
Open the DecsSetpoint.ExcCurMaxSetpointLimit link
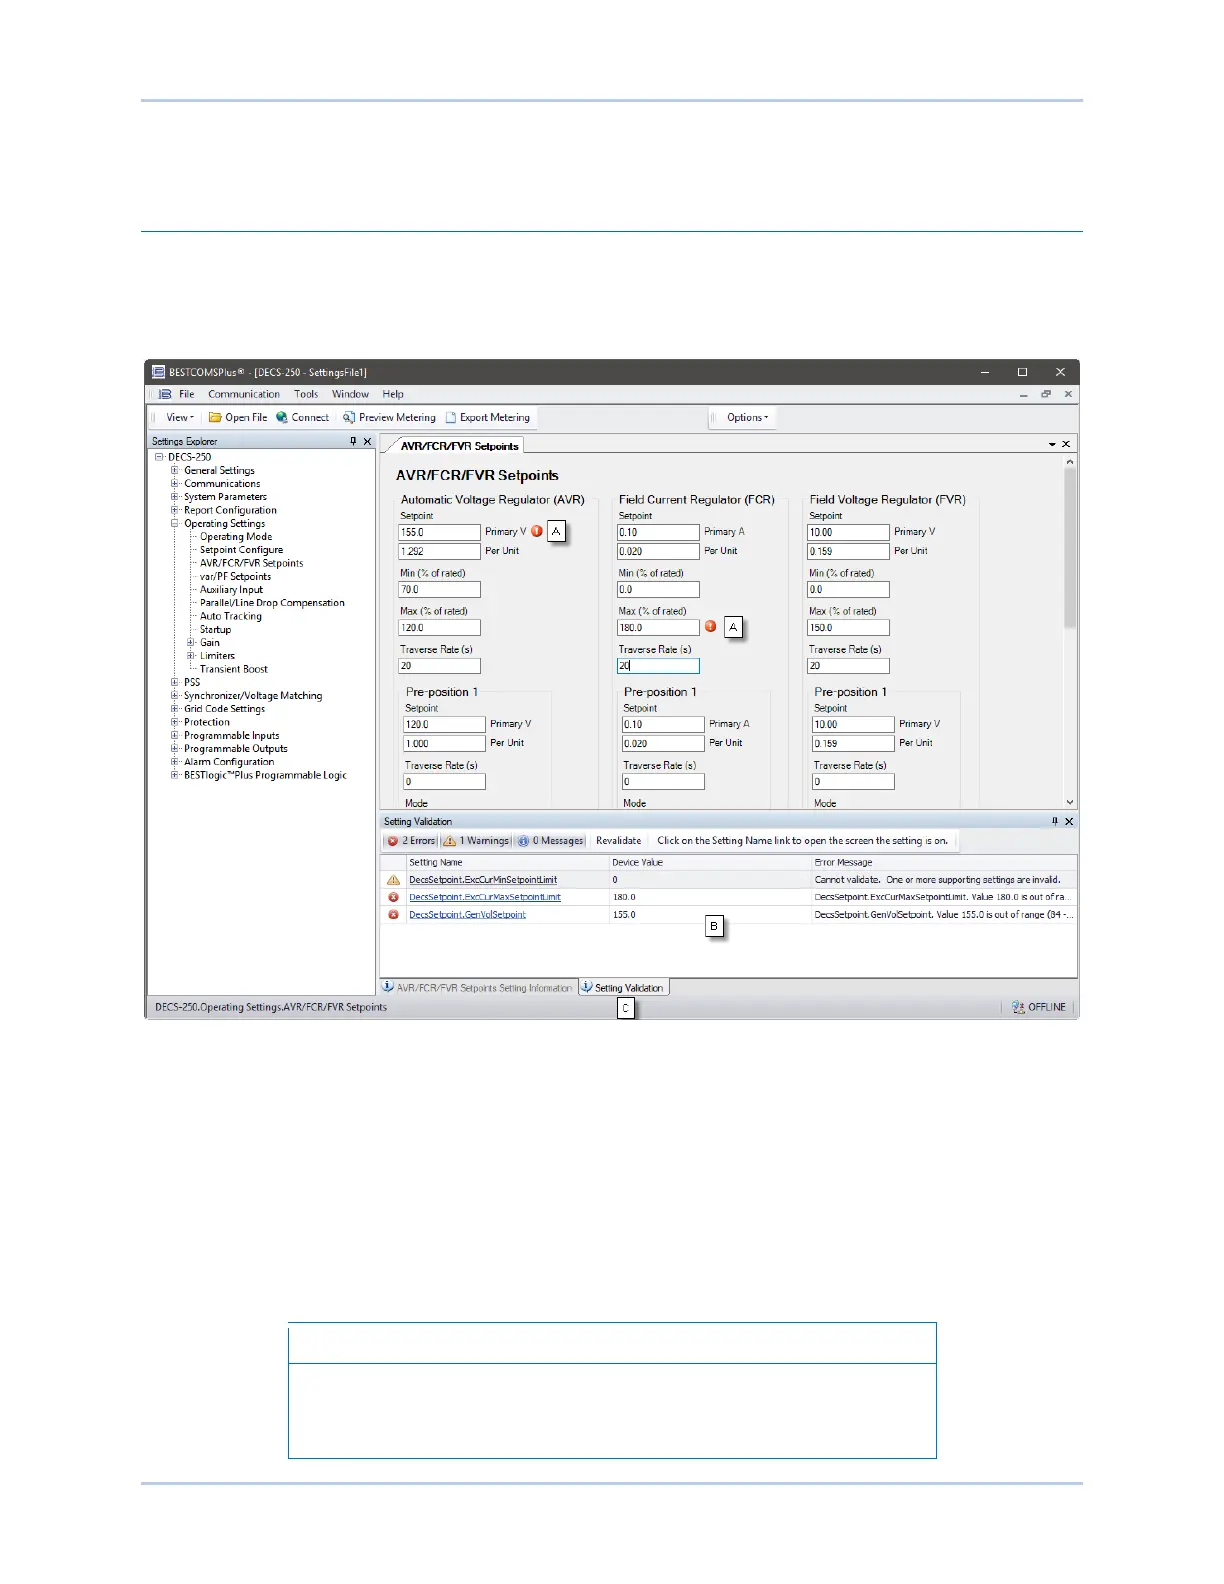(485, 897)
